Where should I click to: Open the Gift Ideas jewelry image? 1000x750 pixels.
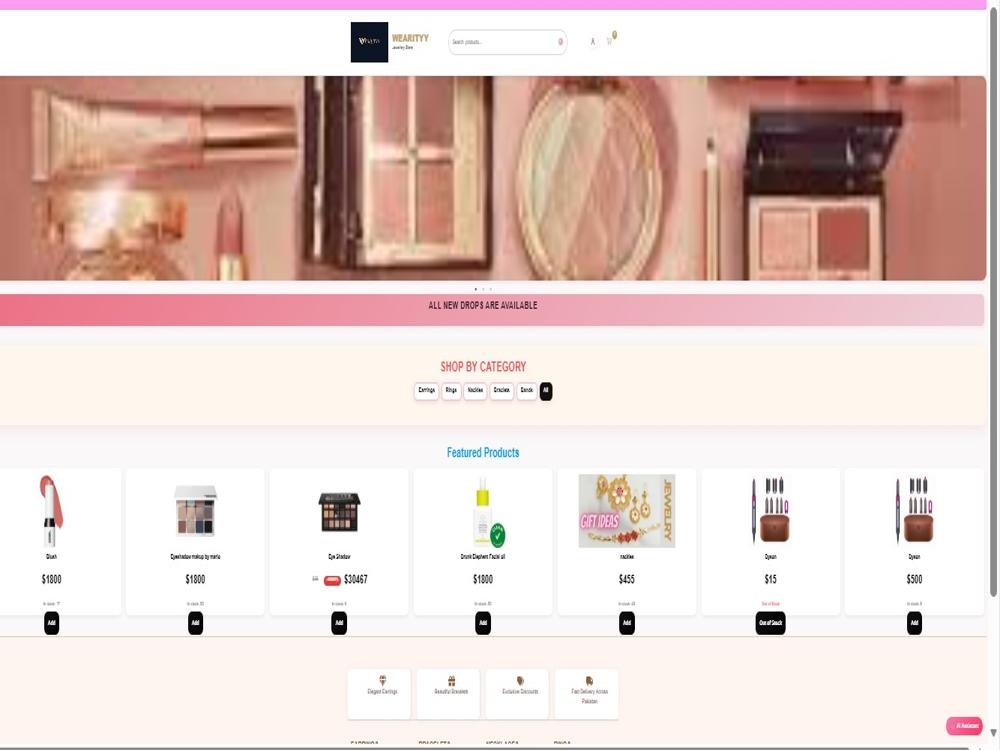(x=627, y=511)
